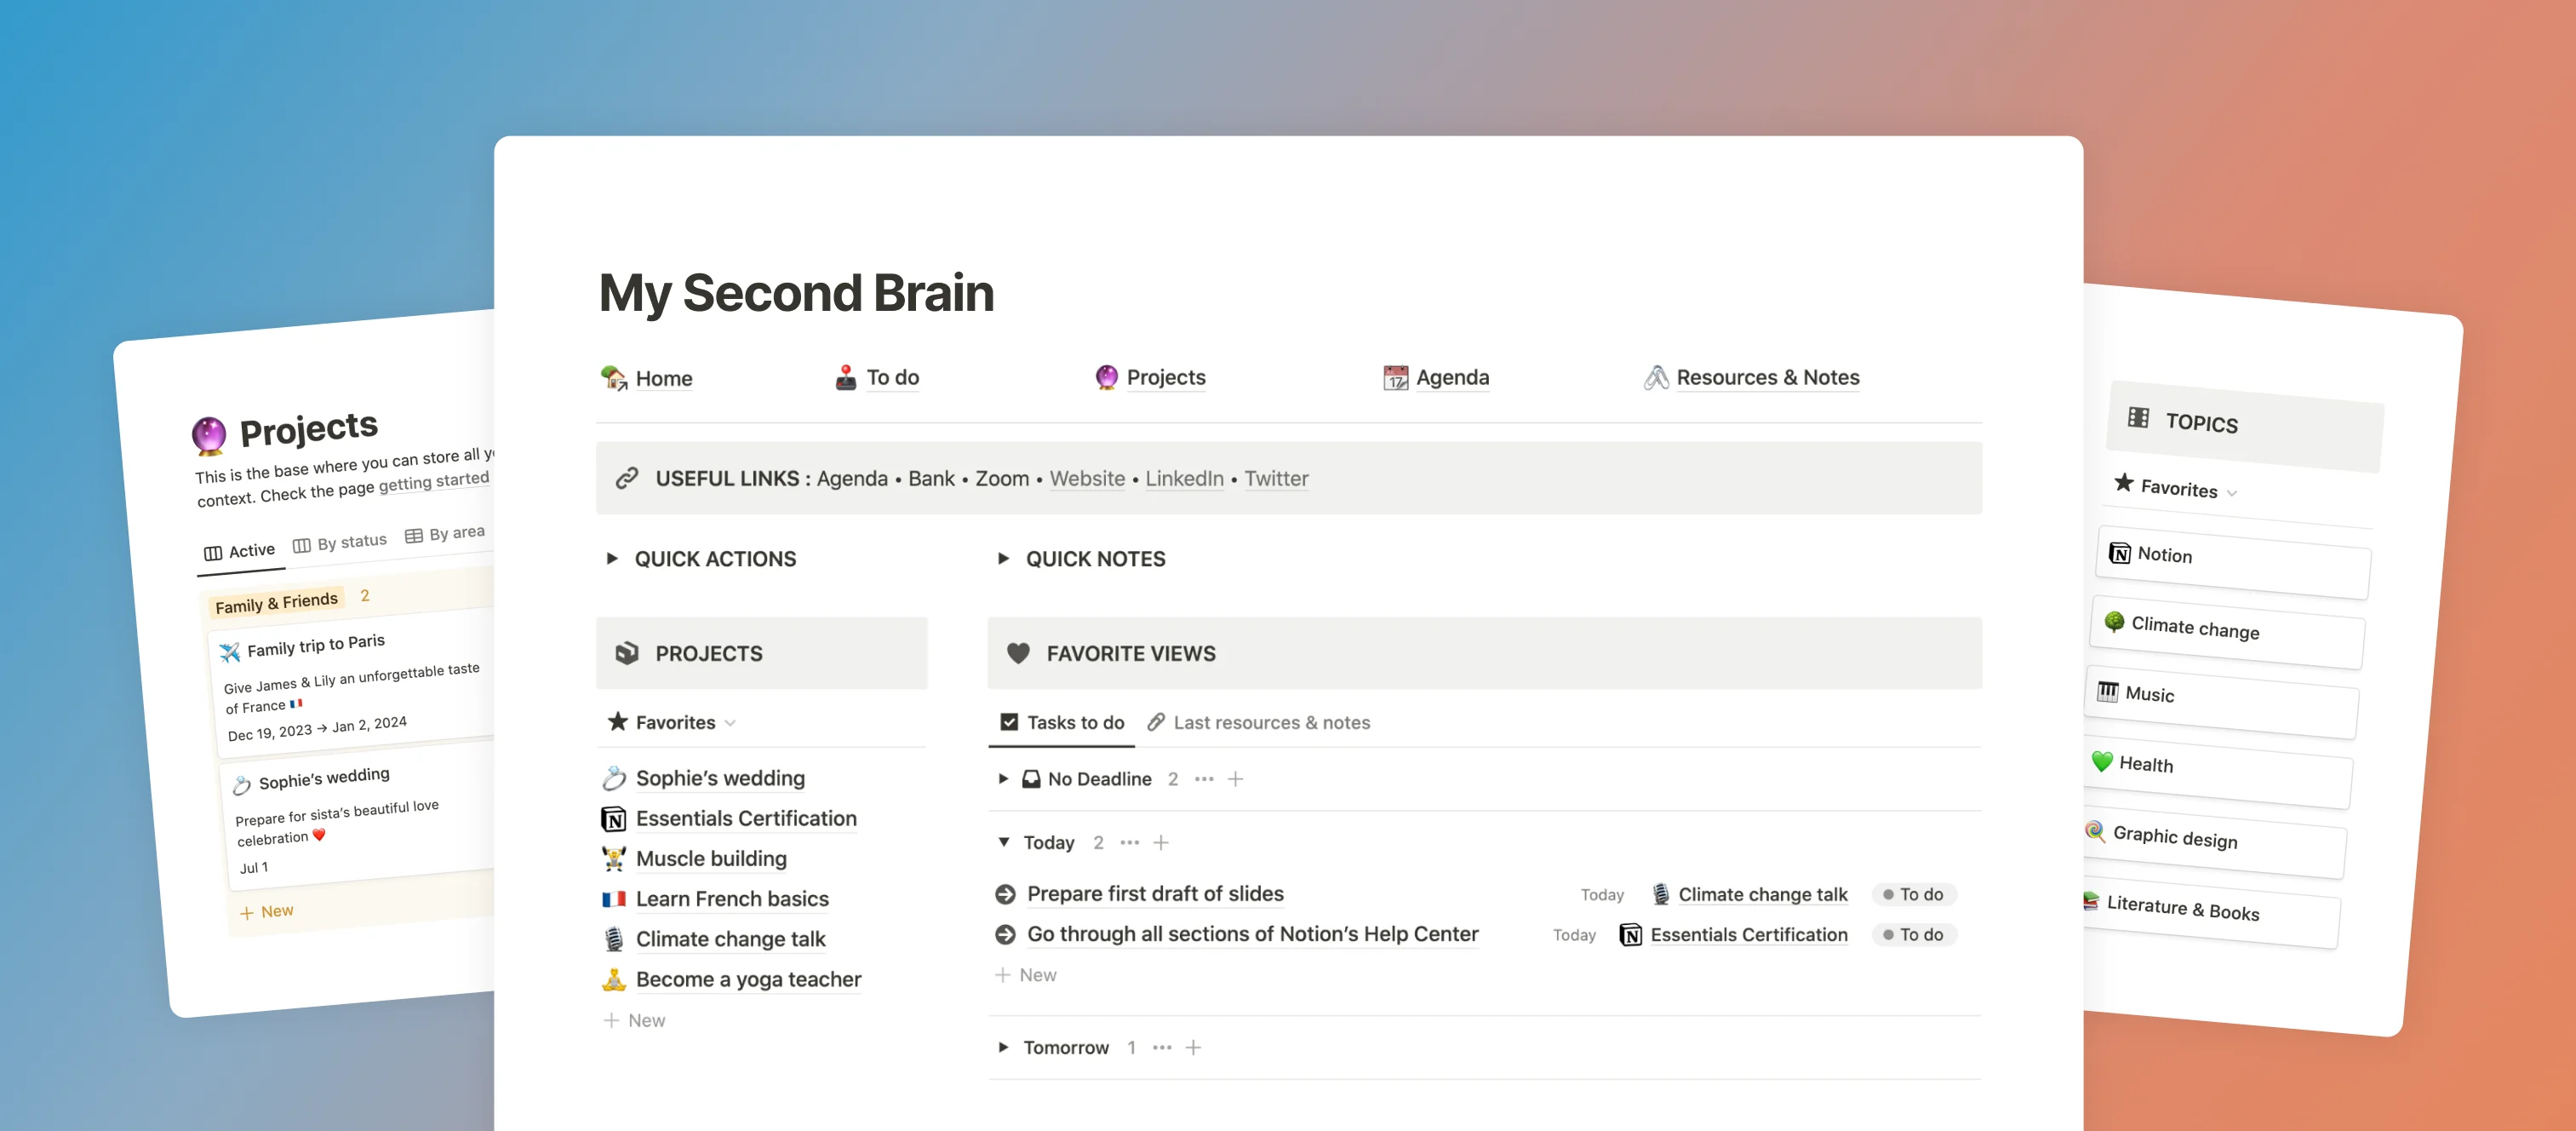The width and height of the screenshot is (2576, 1131).
Task: Expand the QUICK ACTIONS section
Action: [611, 559]
